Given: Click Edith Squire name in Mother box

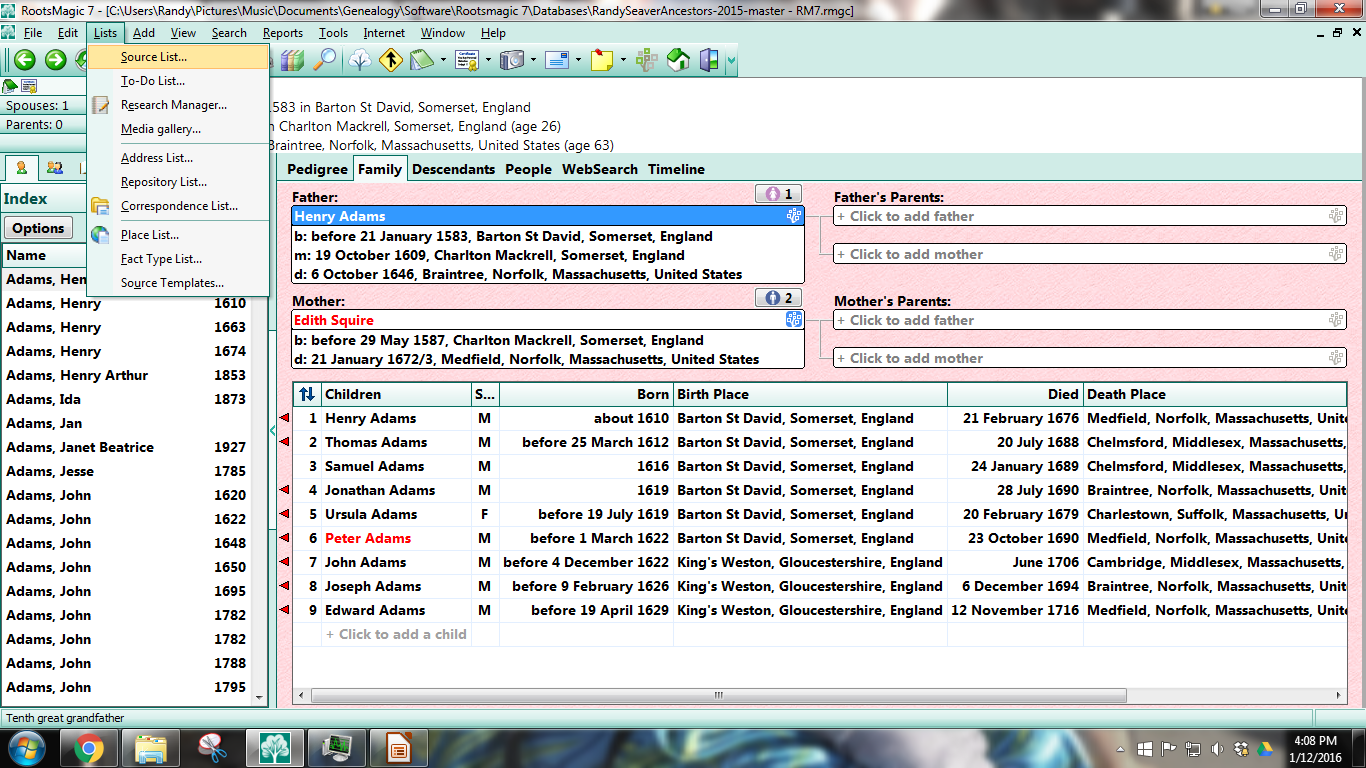Looking at the screenshot, I should 334,320.
